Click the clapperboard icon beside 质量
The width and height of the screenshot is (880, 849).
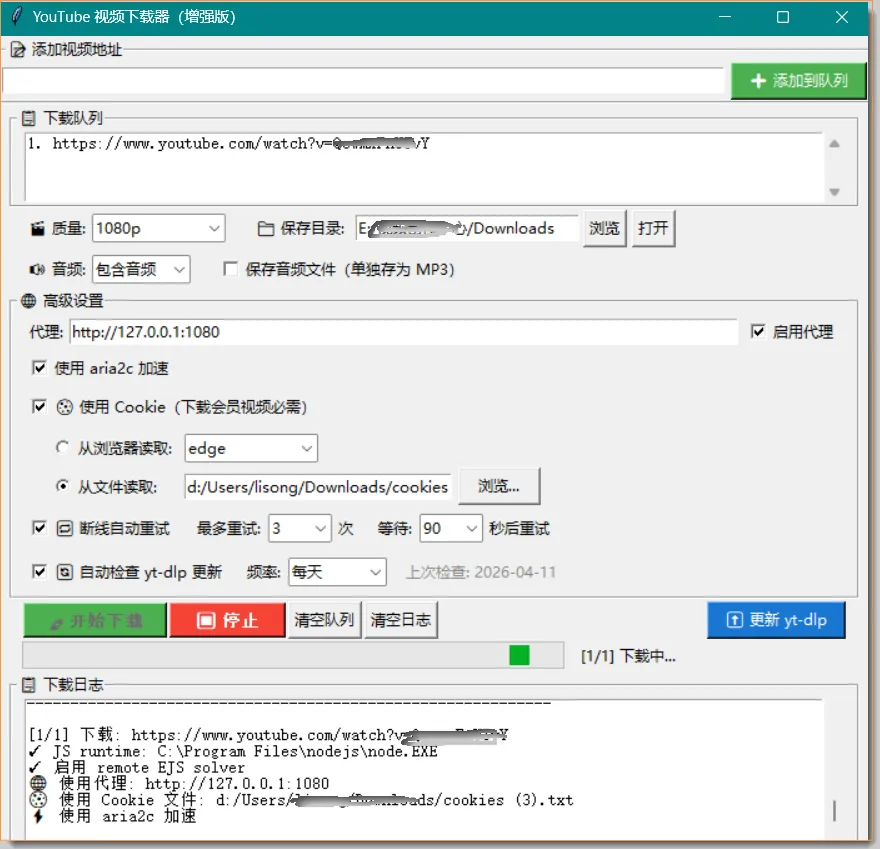37,228
